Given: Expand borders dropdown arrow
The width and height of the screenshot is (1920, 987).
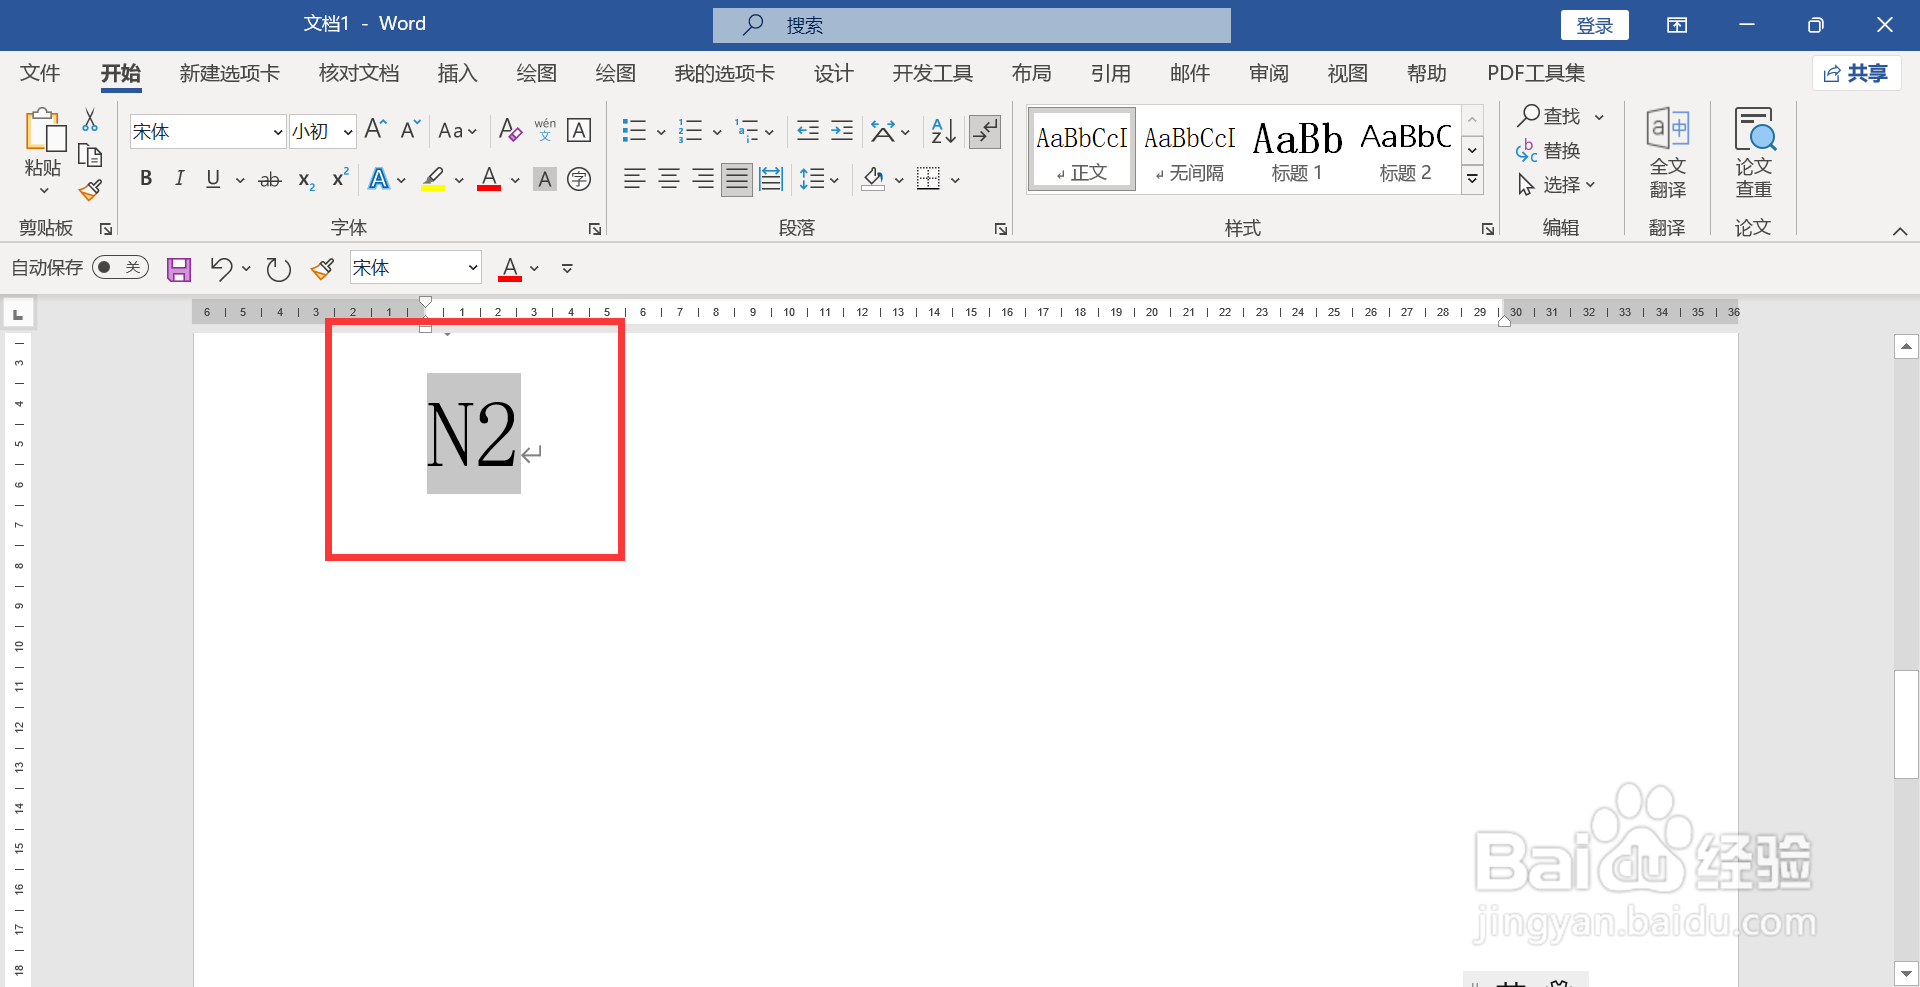Looking at the screenshot, I should (x=955, y=181).
